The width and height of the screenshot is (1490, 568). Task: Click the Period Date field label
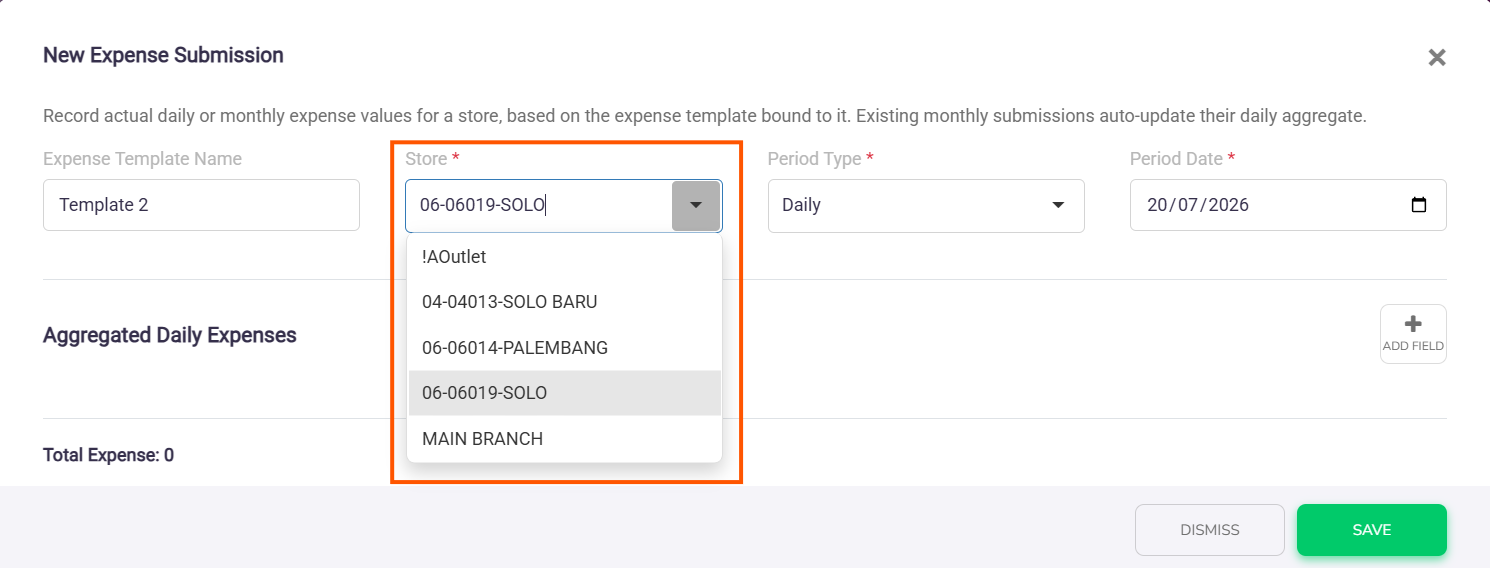click(1176, 159)
